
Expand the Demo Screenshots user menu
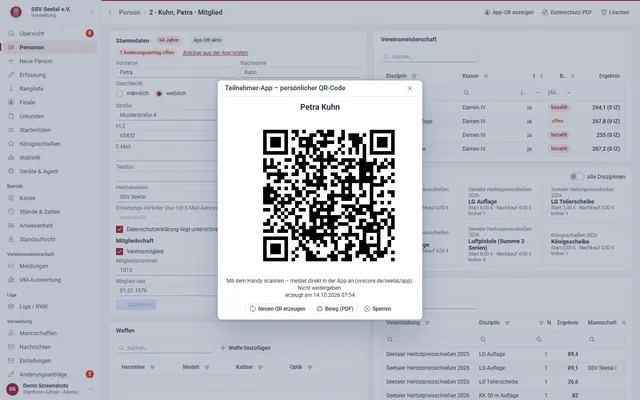91,389
